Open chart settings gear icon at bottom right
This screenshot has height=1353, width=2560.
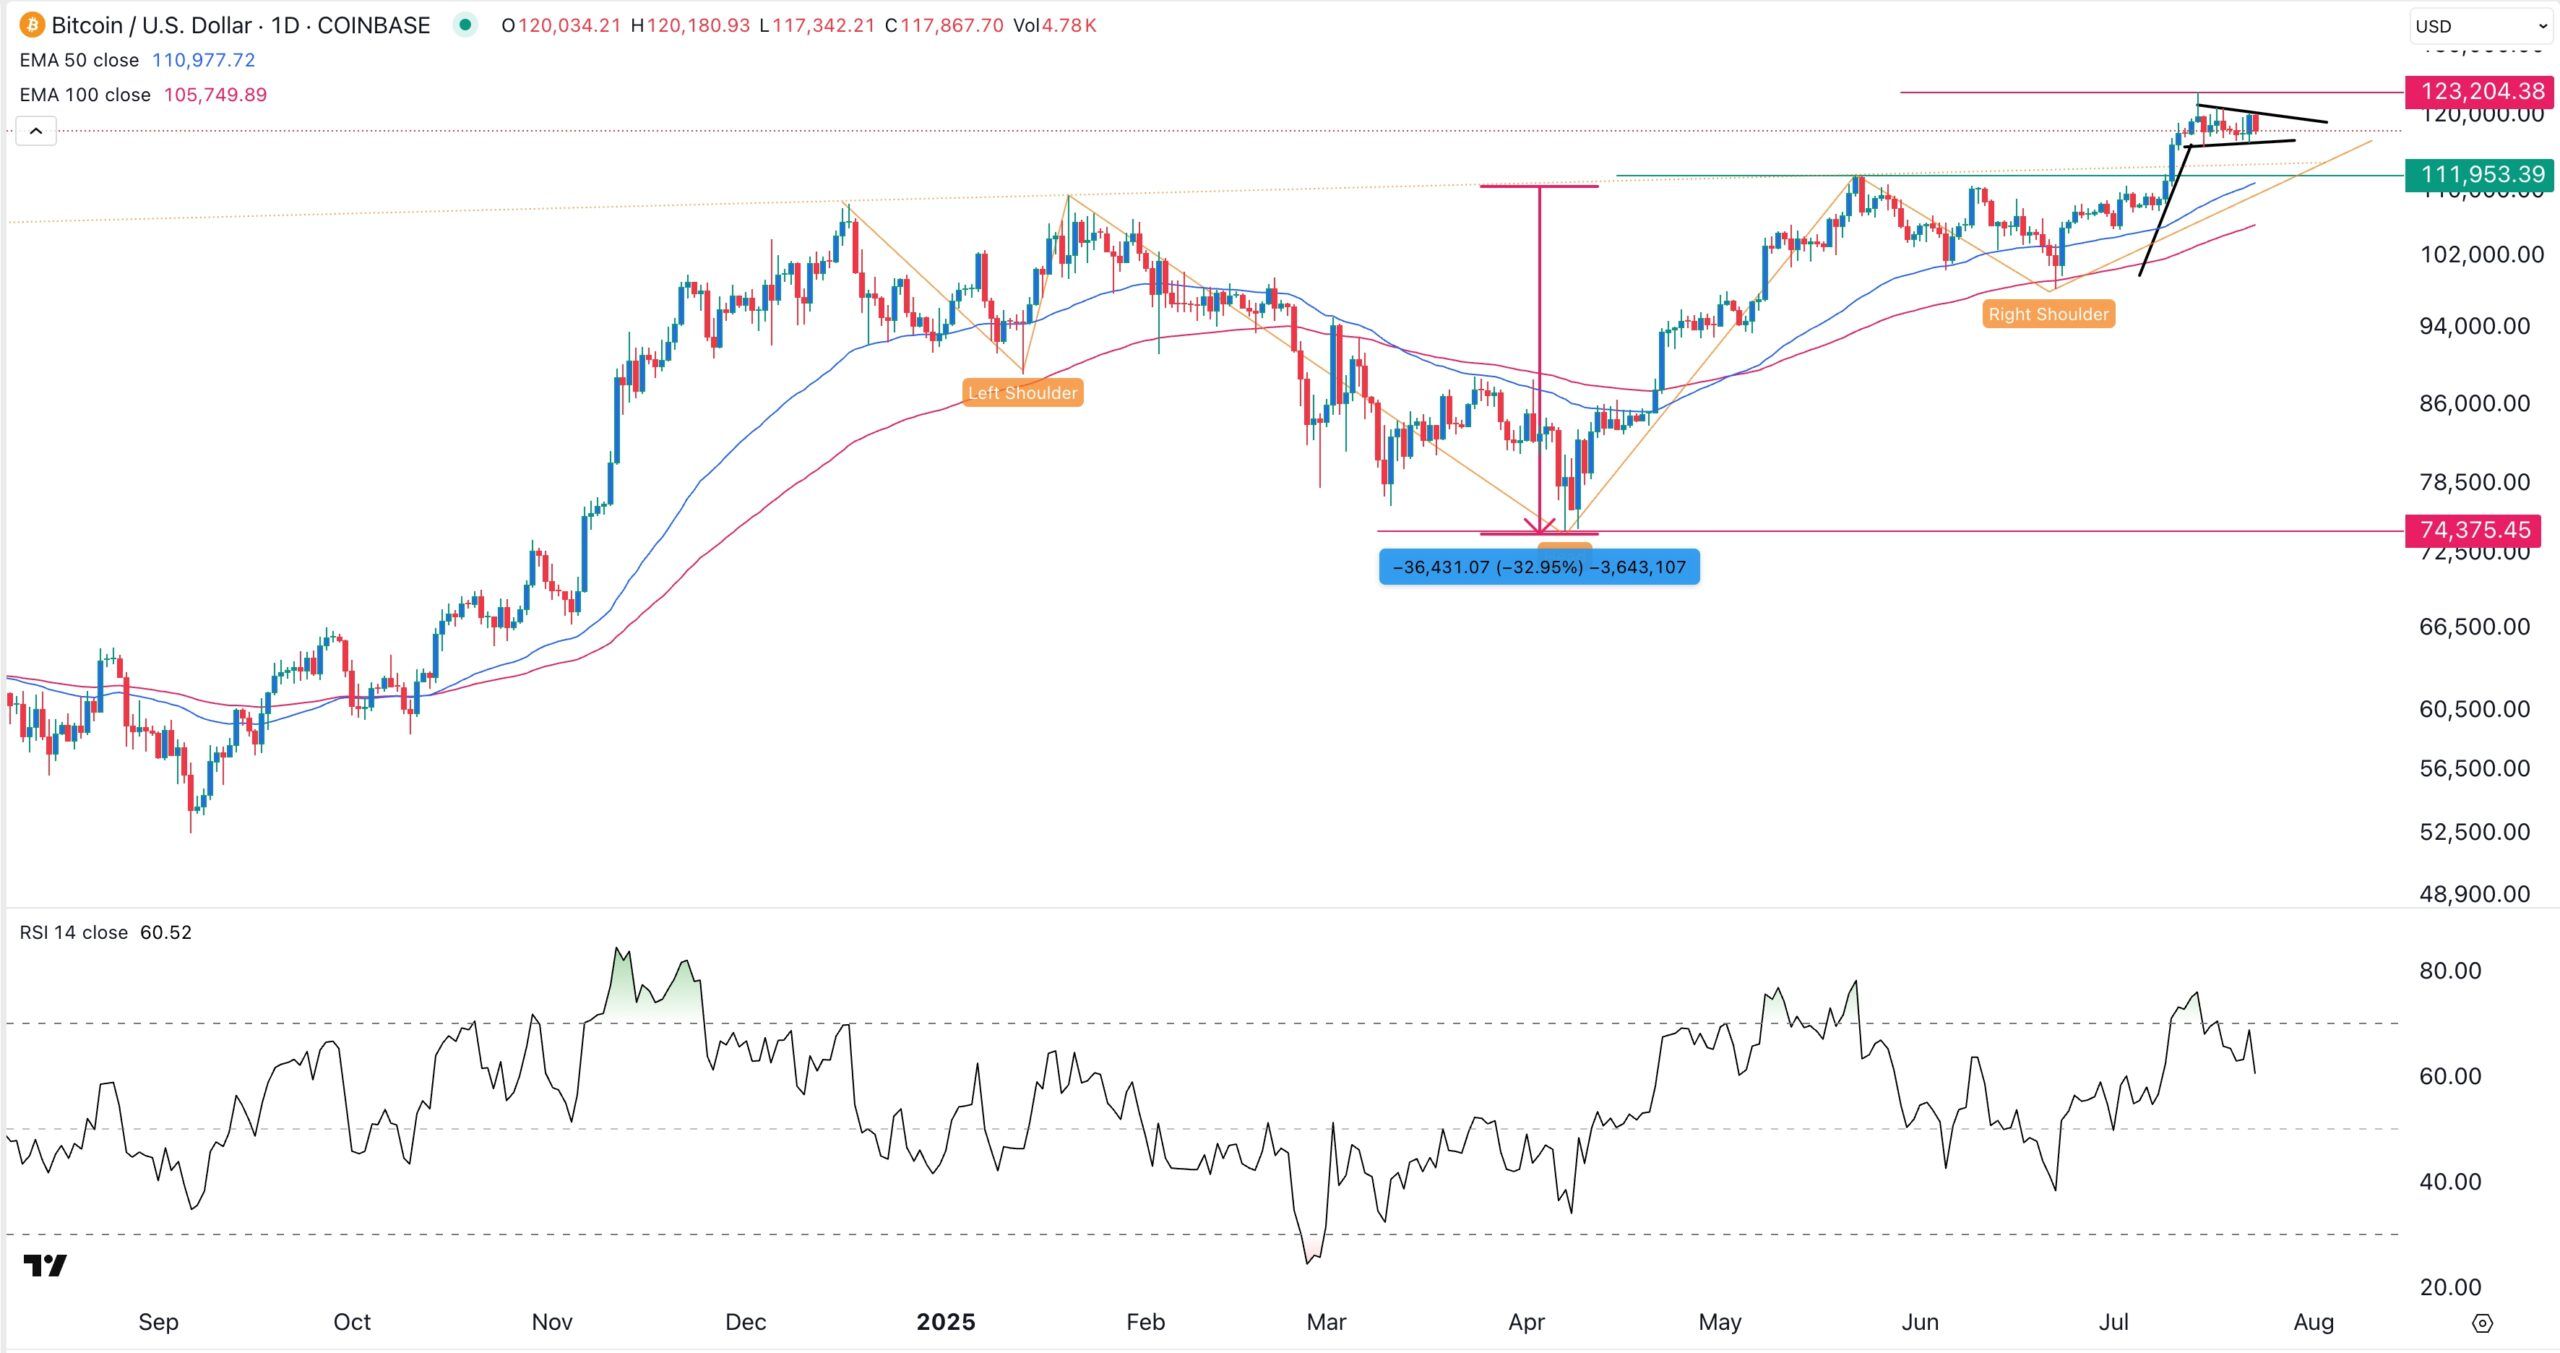click(x=2482, y=1323)
